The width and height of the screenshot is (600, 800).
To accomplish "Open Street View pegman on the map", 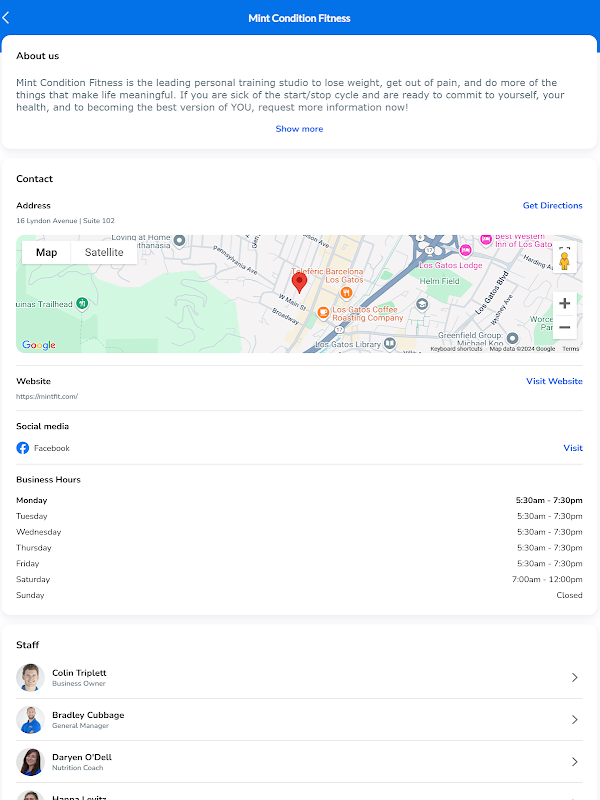I will pyautogui.click(x=564, y=260).
